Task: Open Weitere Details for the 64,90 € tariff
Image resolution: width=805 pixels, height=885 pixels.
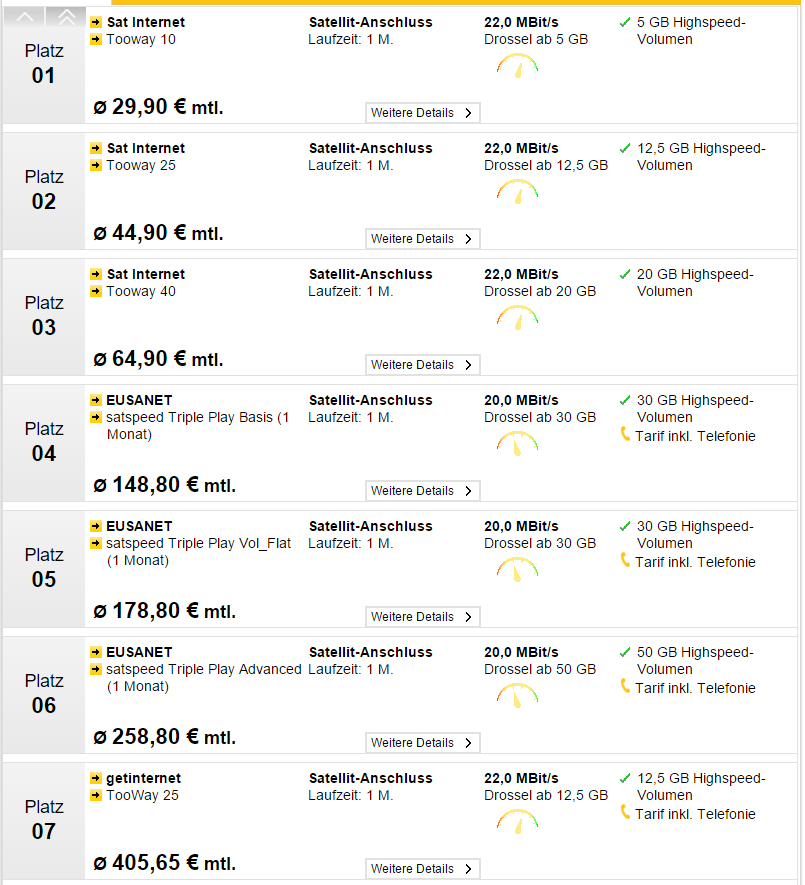Action: click(x=423, y=365)
